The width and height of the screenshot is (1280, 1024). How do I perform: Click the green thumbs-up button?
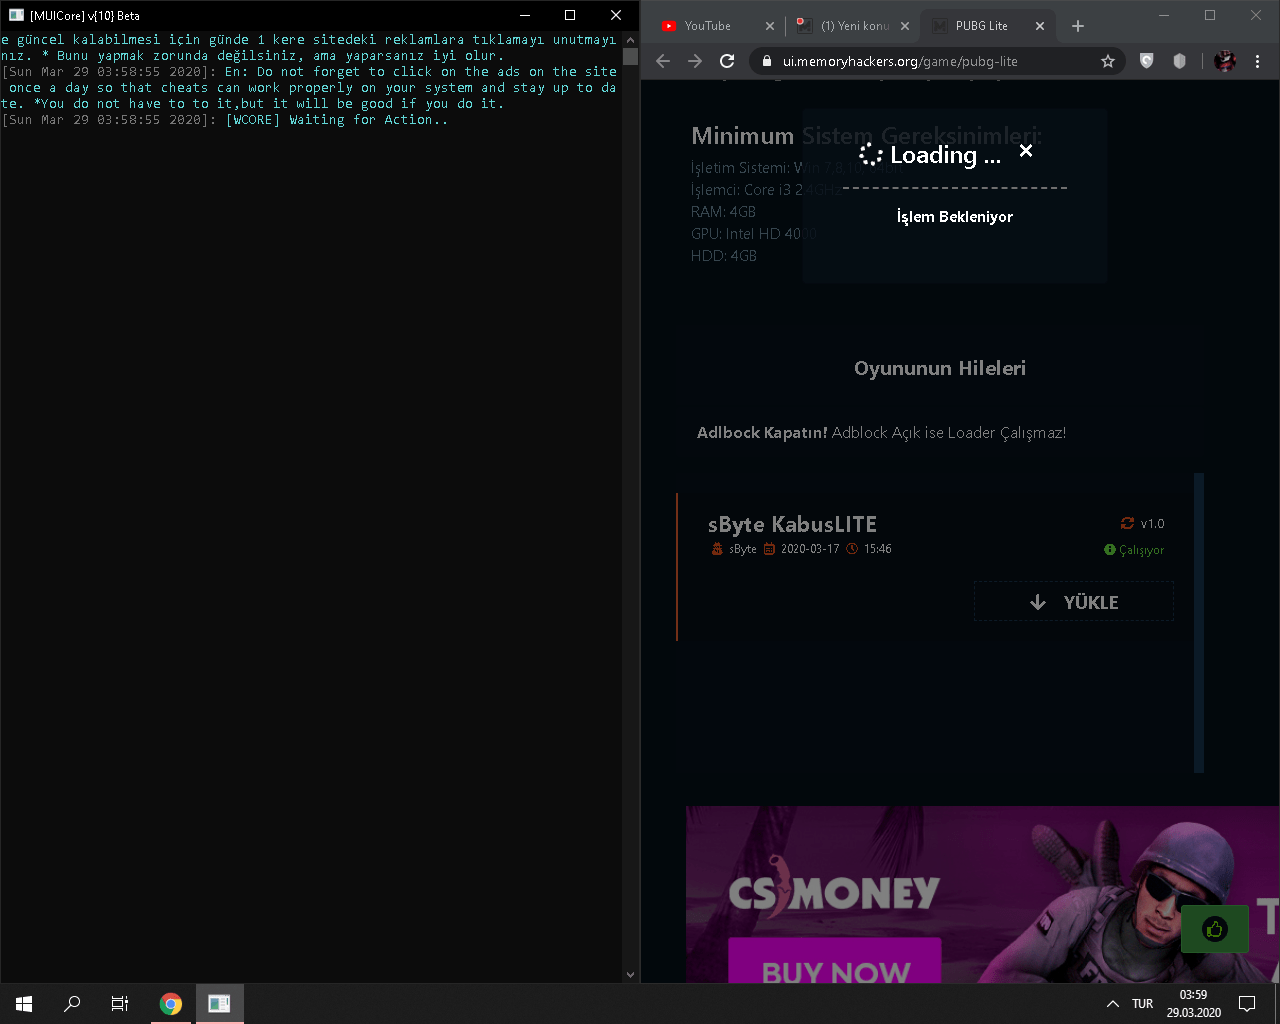pos(1215,929)
